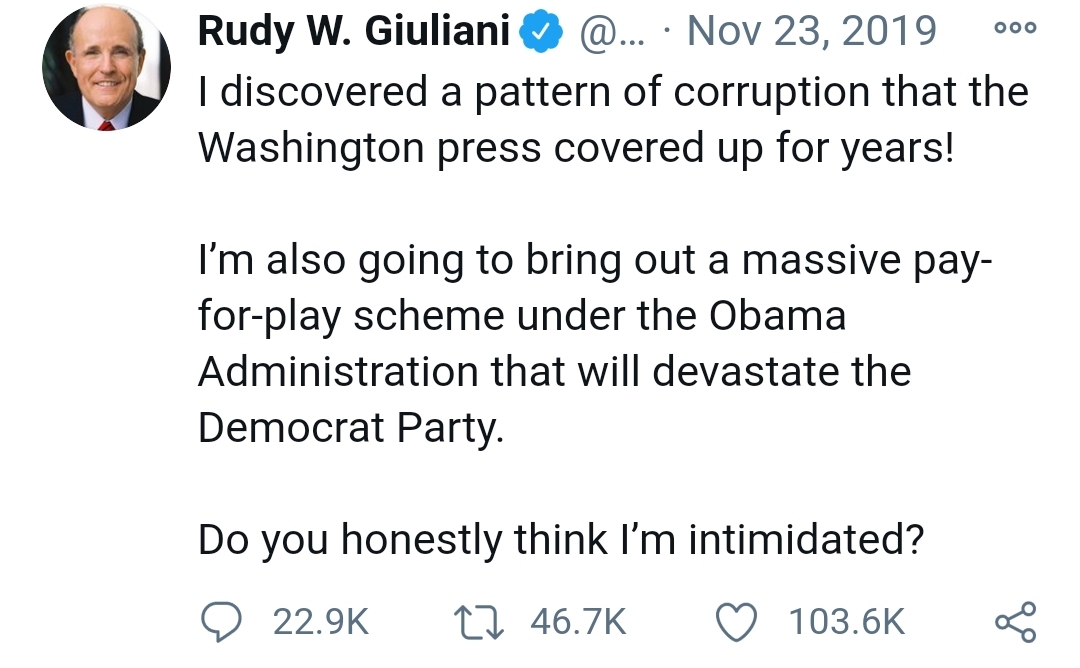This screenshot has width=1080, height=668.
Task: Open the three-dot more options menu
Action: [x=1015, y=31]
